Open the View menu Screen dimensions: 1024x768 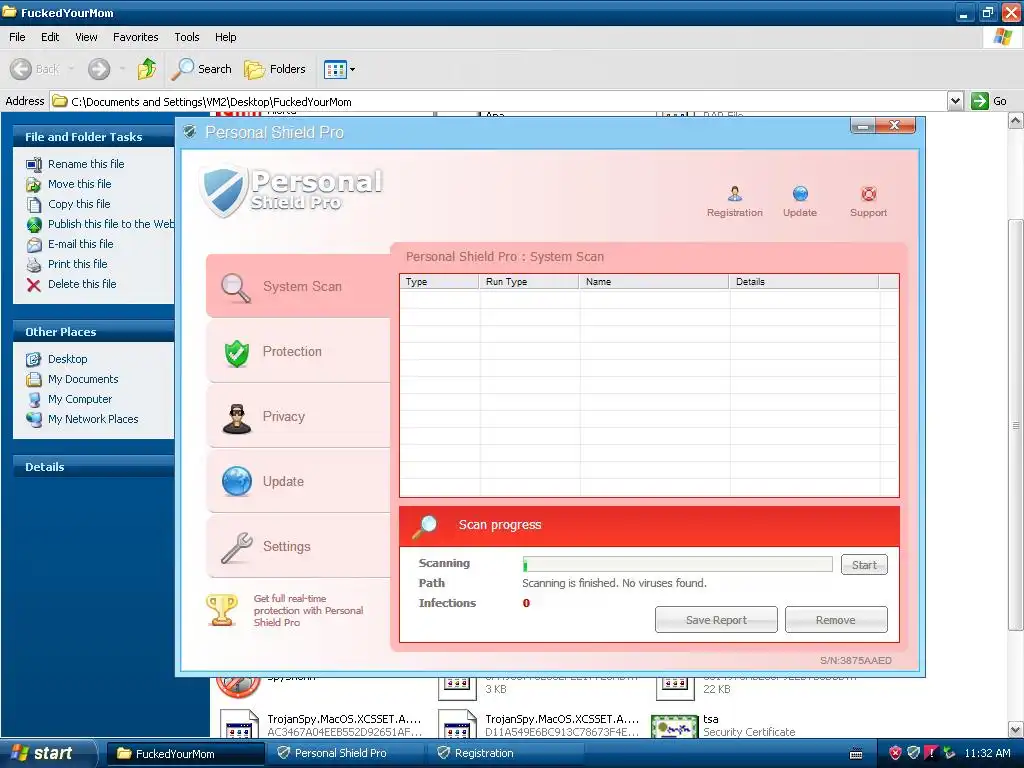click(86, 37)
